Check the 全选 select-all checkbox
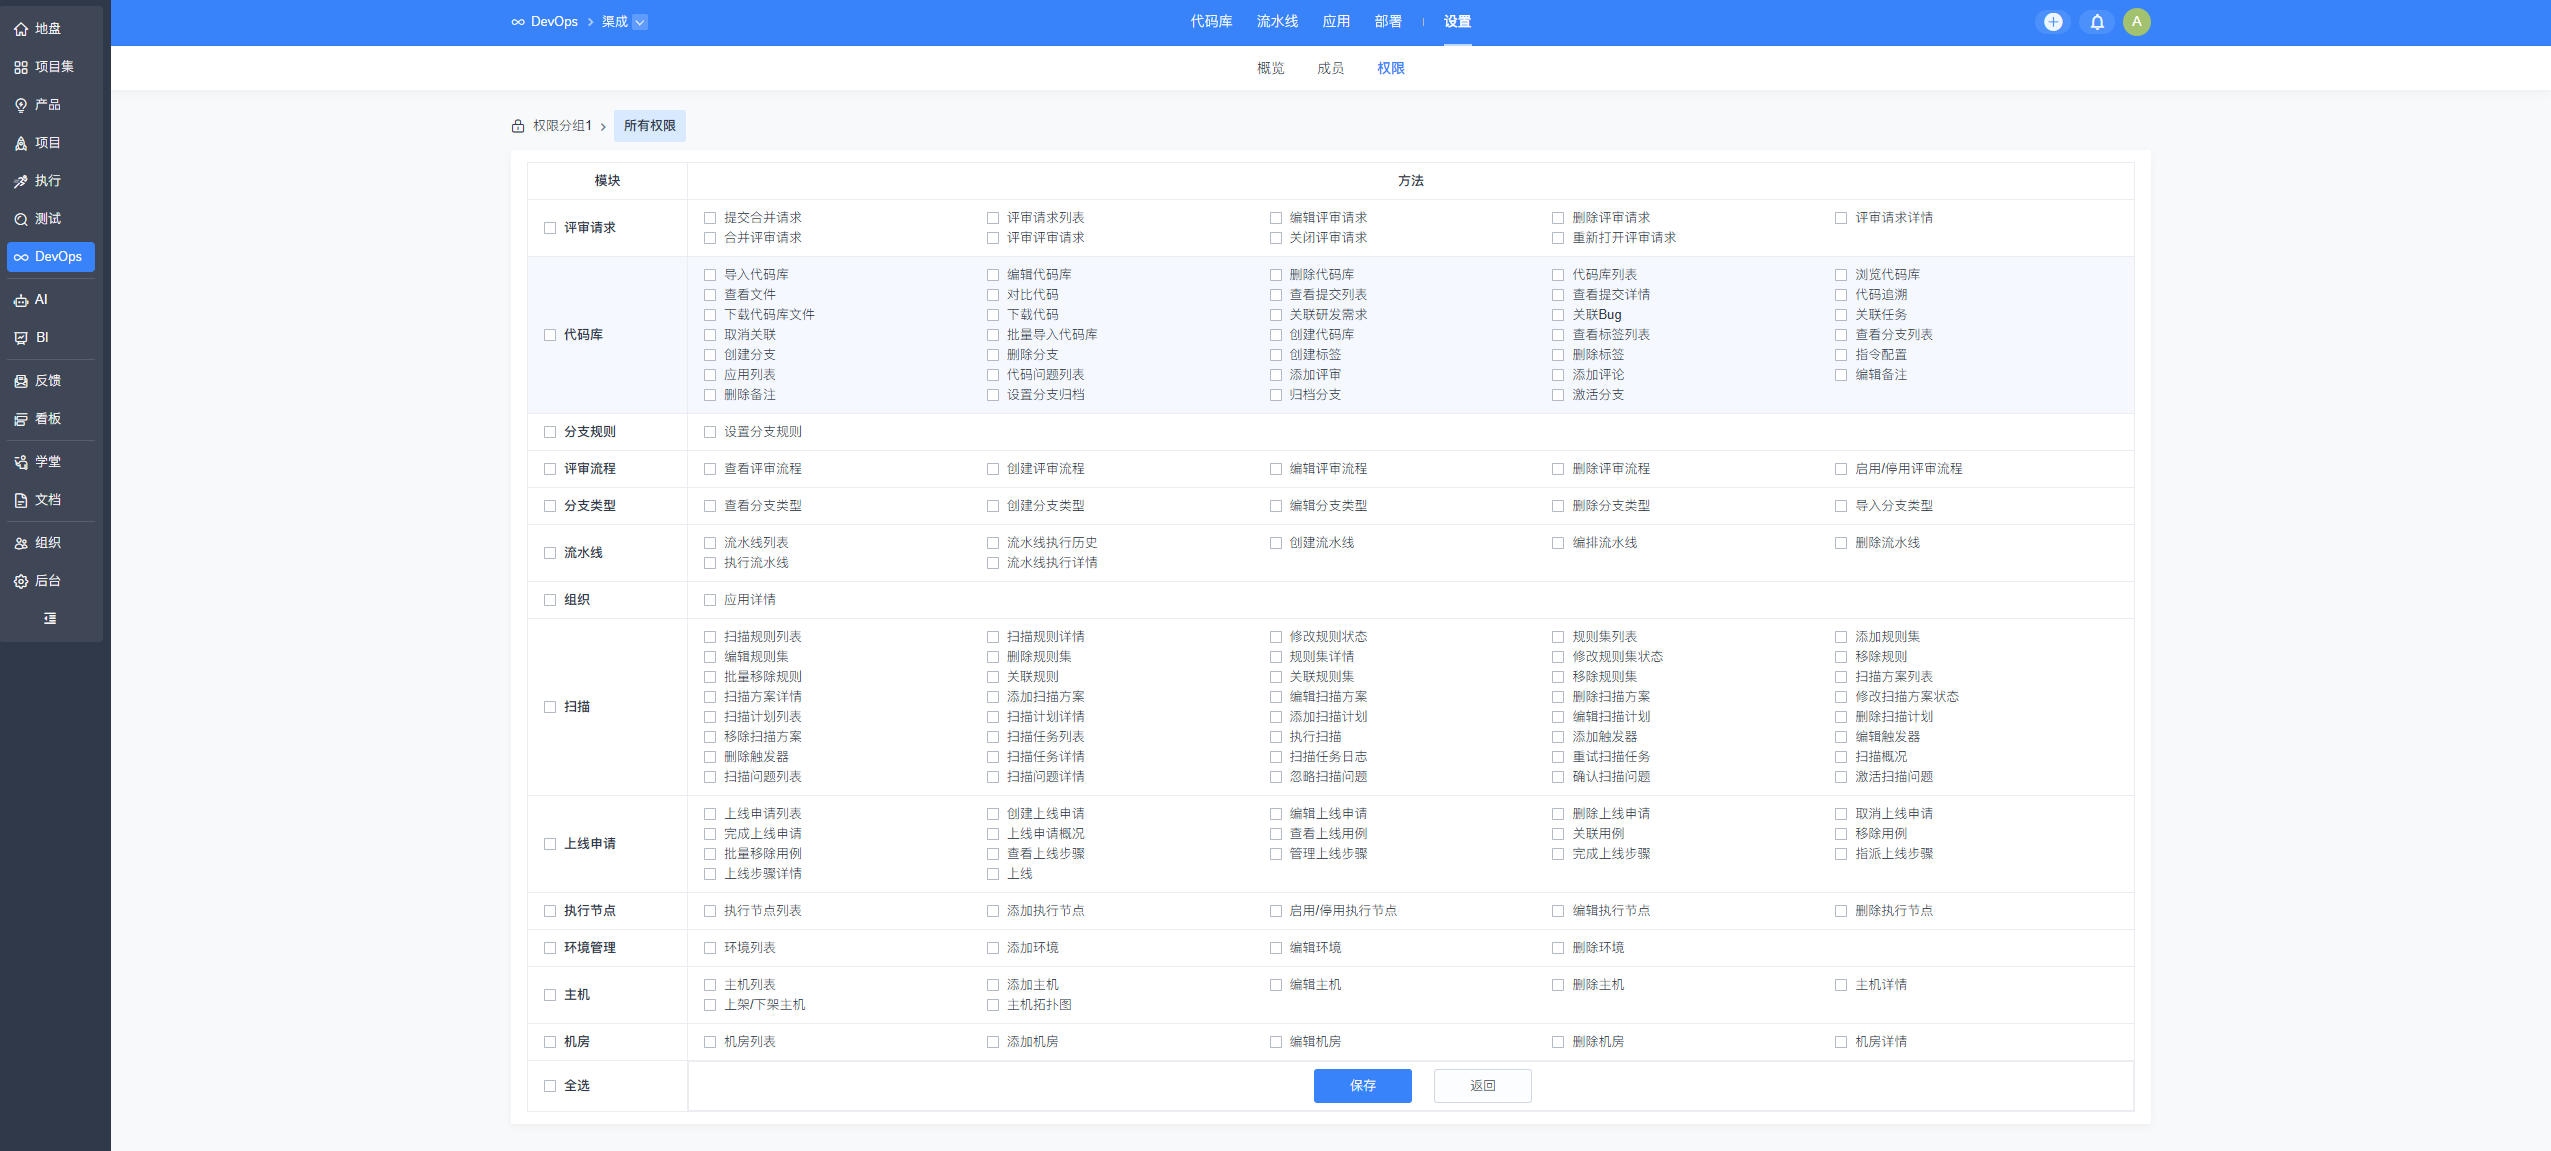This screenshot has width=2551, height=1151. [550, 1086]
